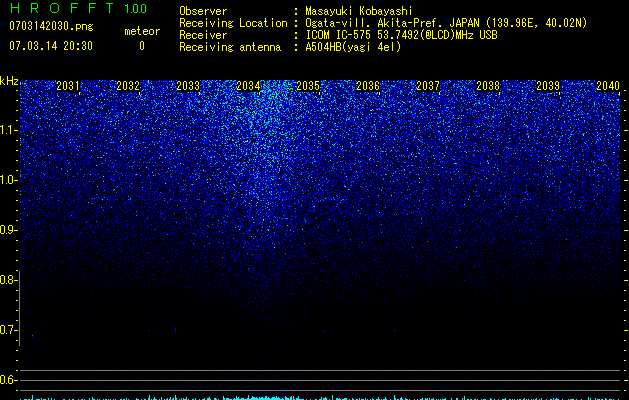
Task: Click the 2037 time marker
Action: (428, 86)
